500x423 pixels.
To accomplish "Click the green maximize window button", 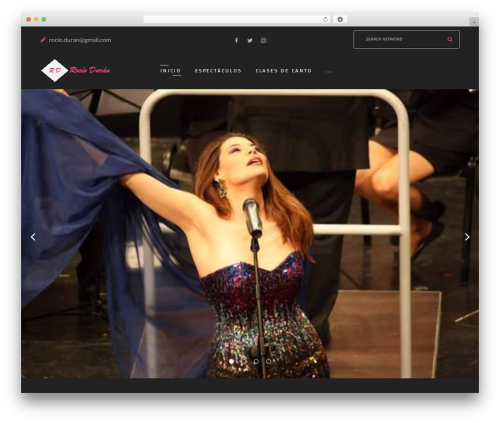I will 44,20.
